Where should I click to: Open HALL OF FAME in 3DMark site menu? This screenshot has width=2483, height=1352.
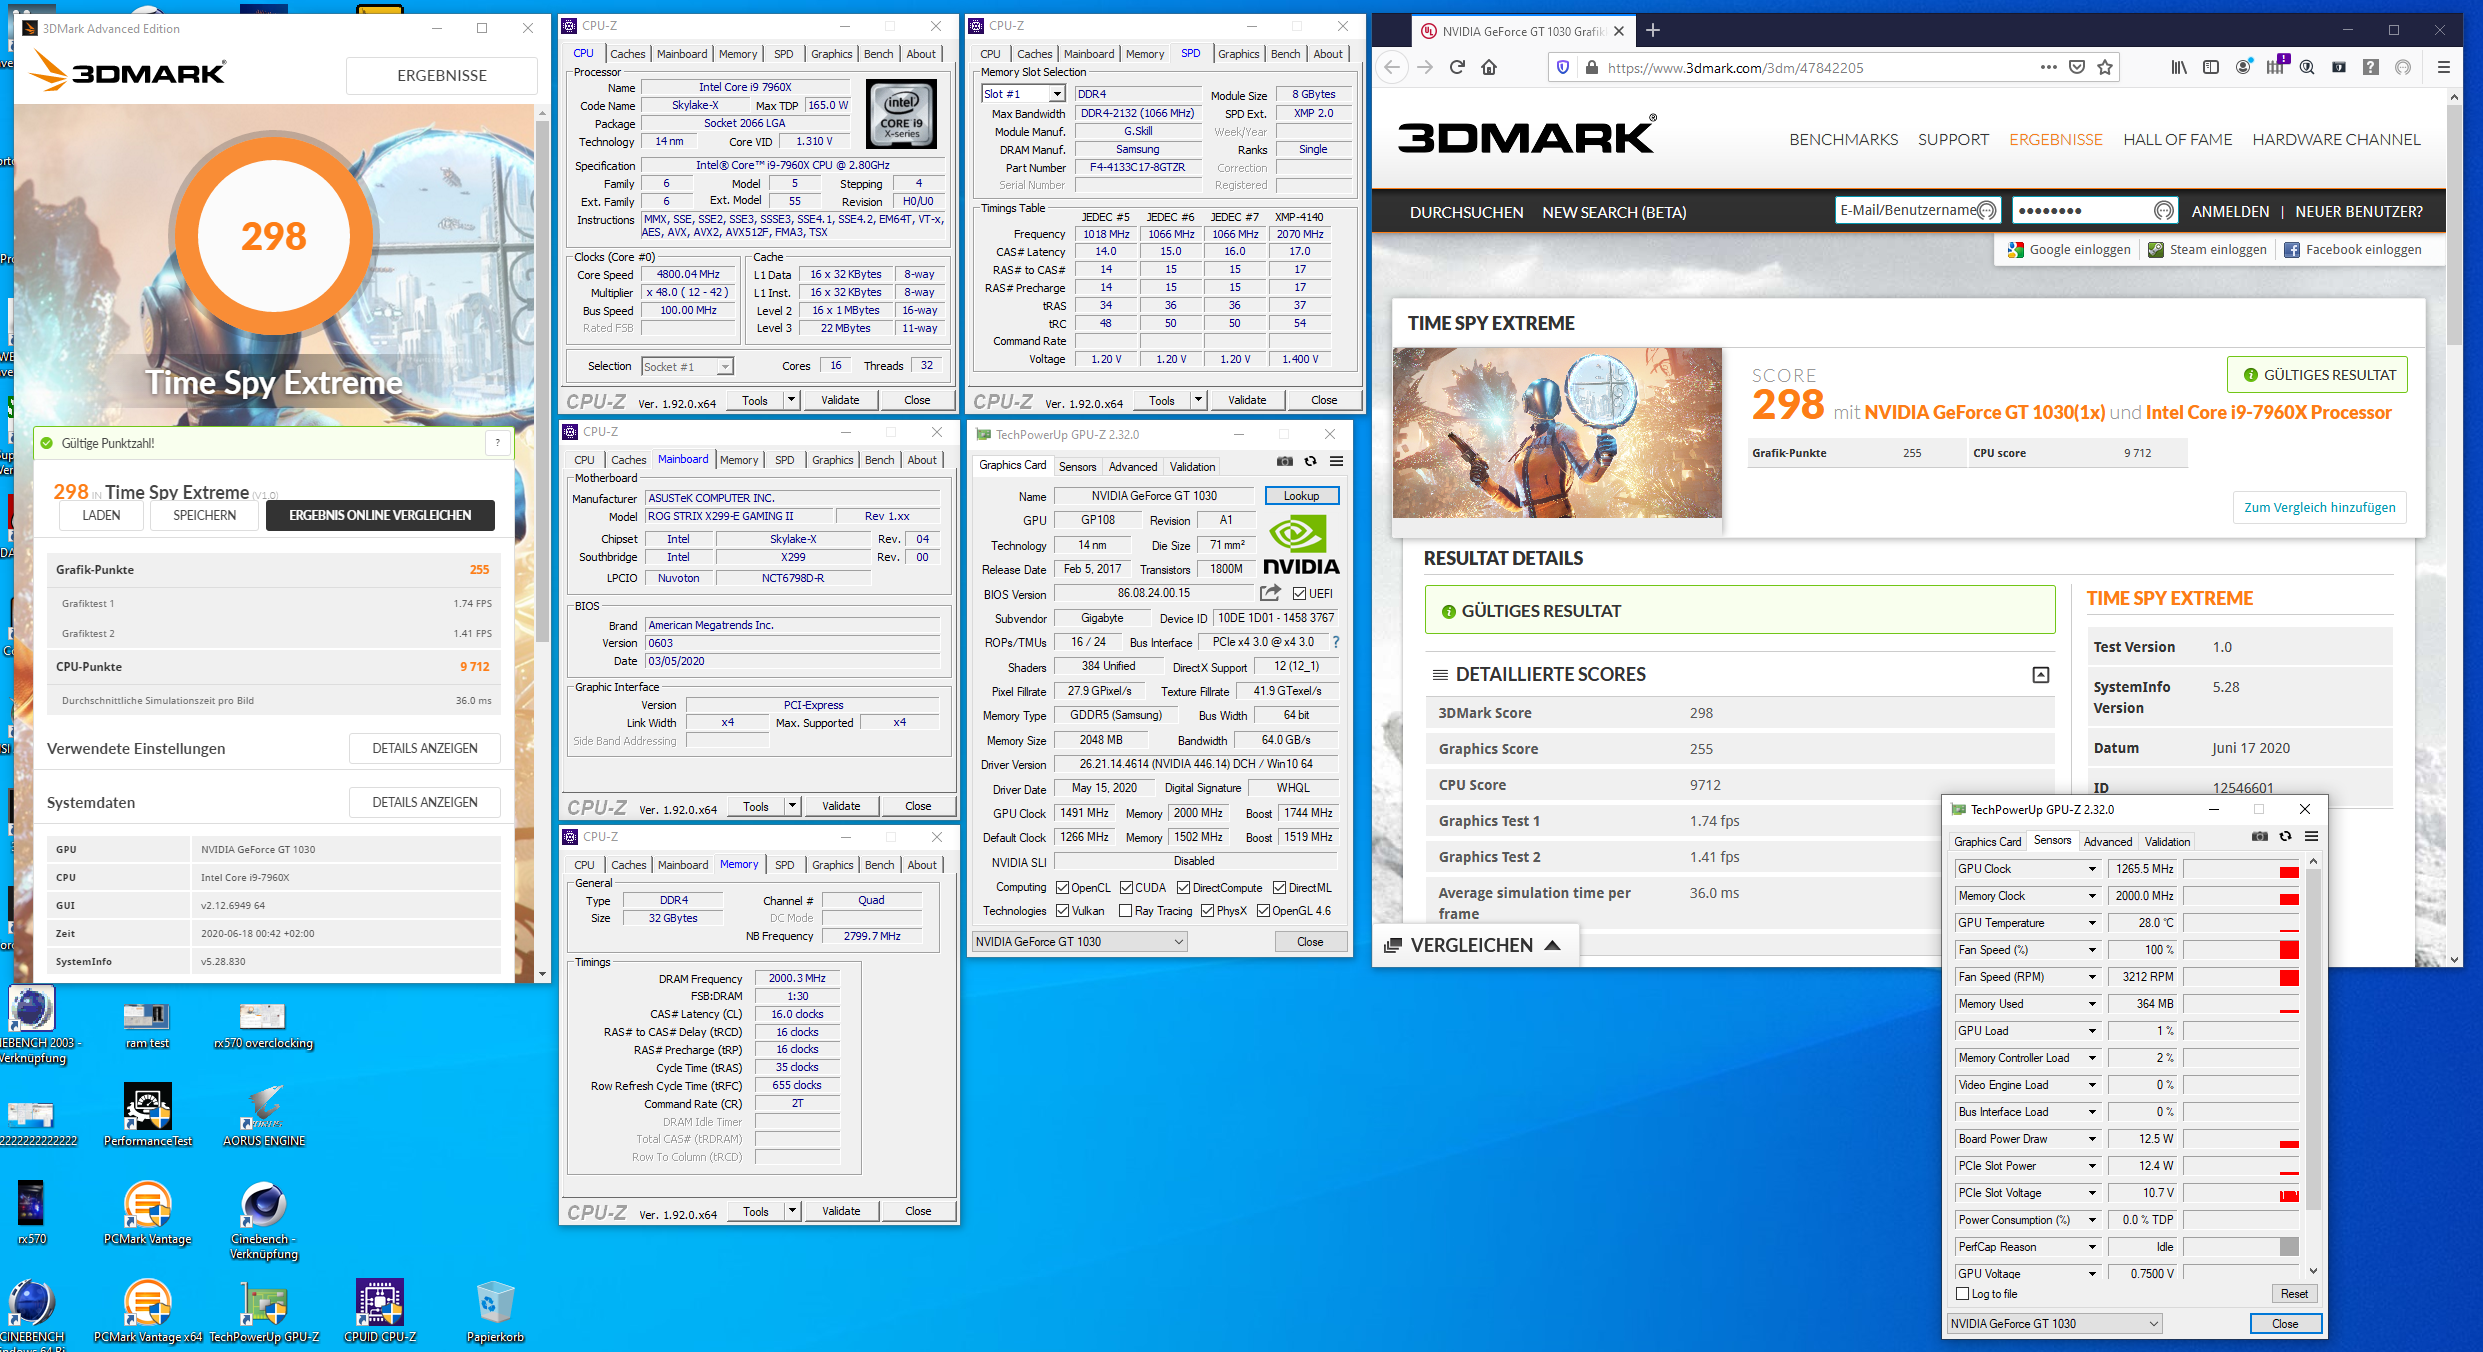click(x=2177, y=140)
